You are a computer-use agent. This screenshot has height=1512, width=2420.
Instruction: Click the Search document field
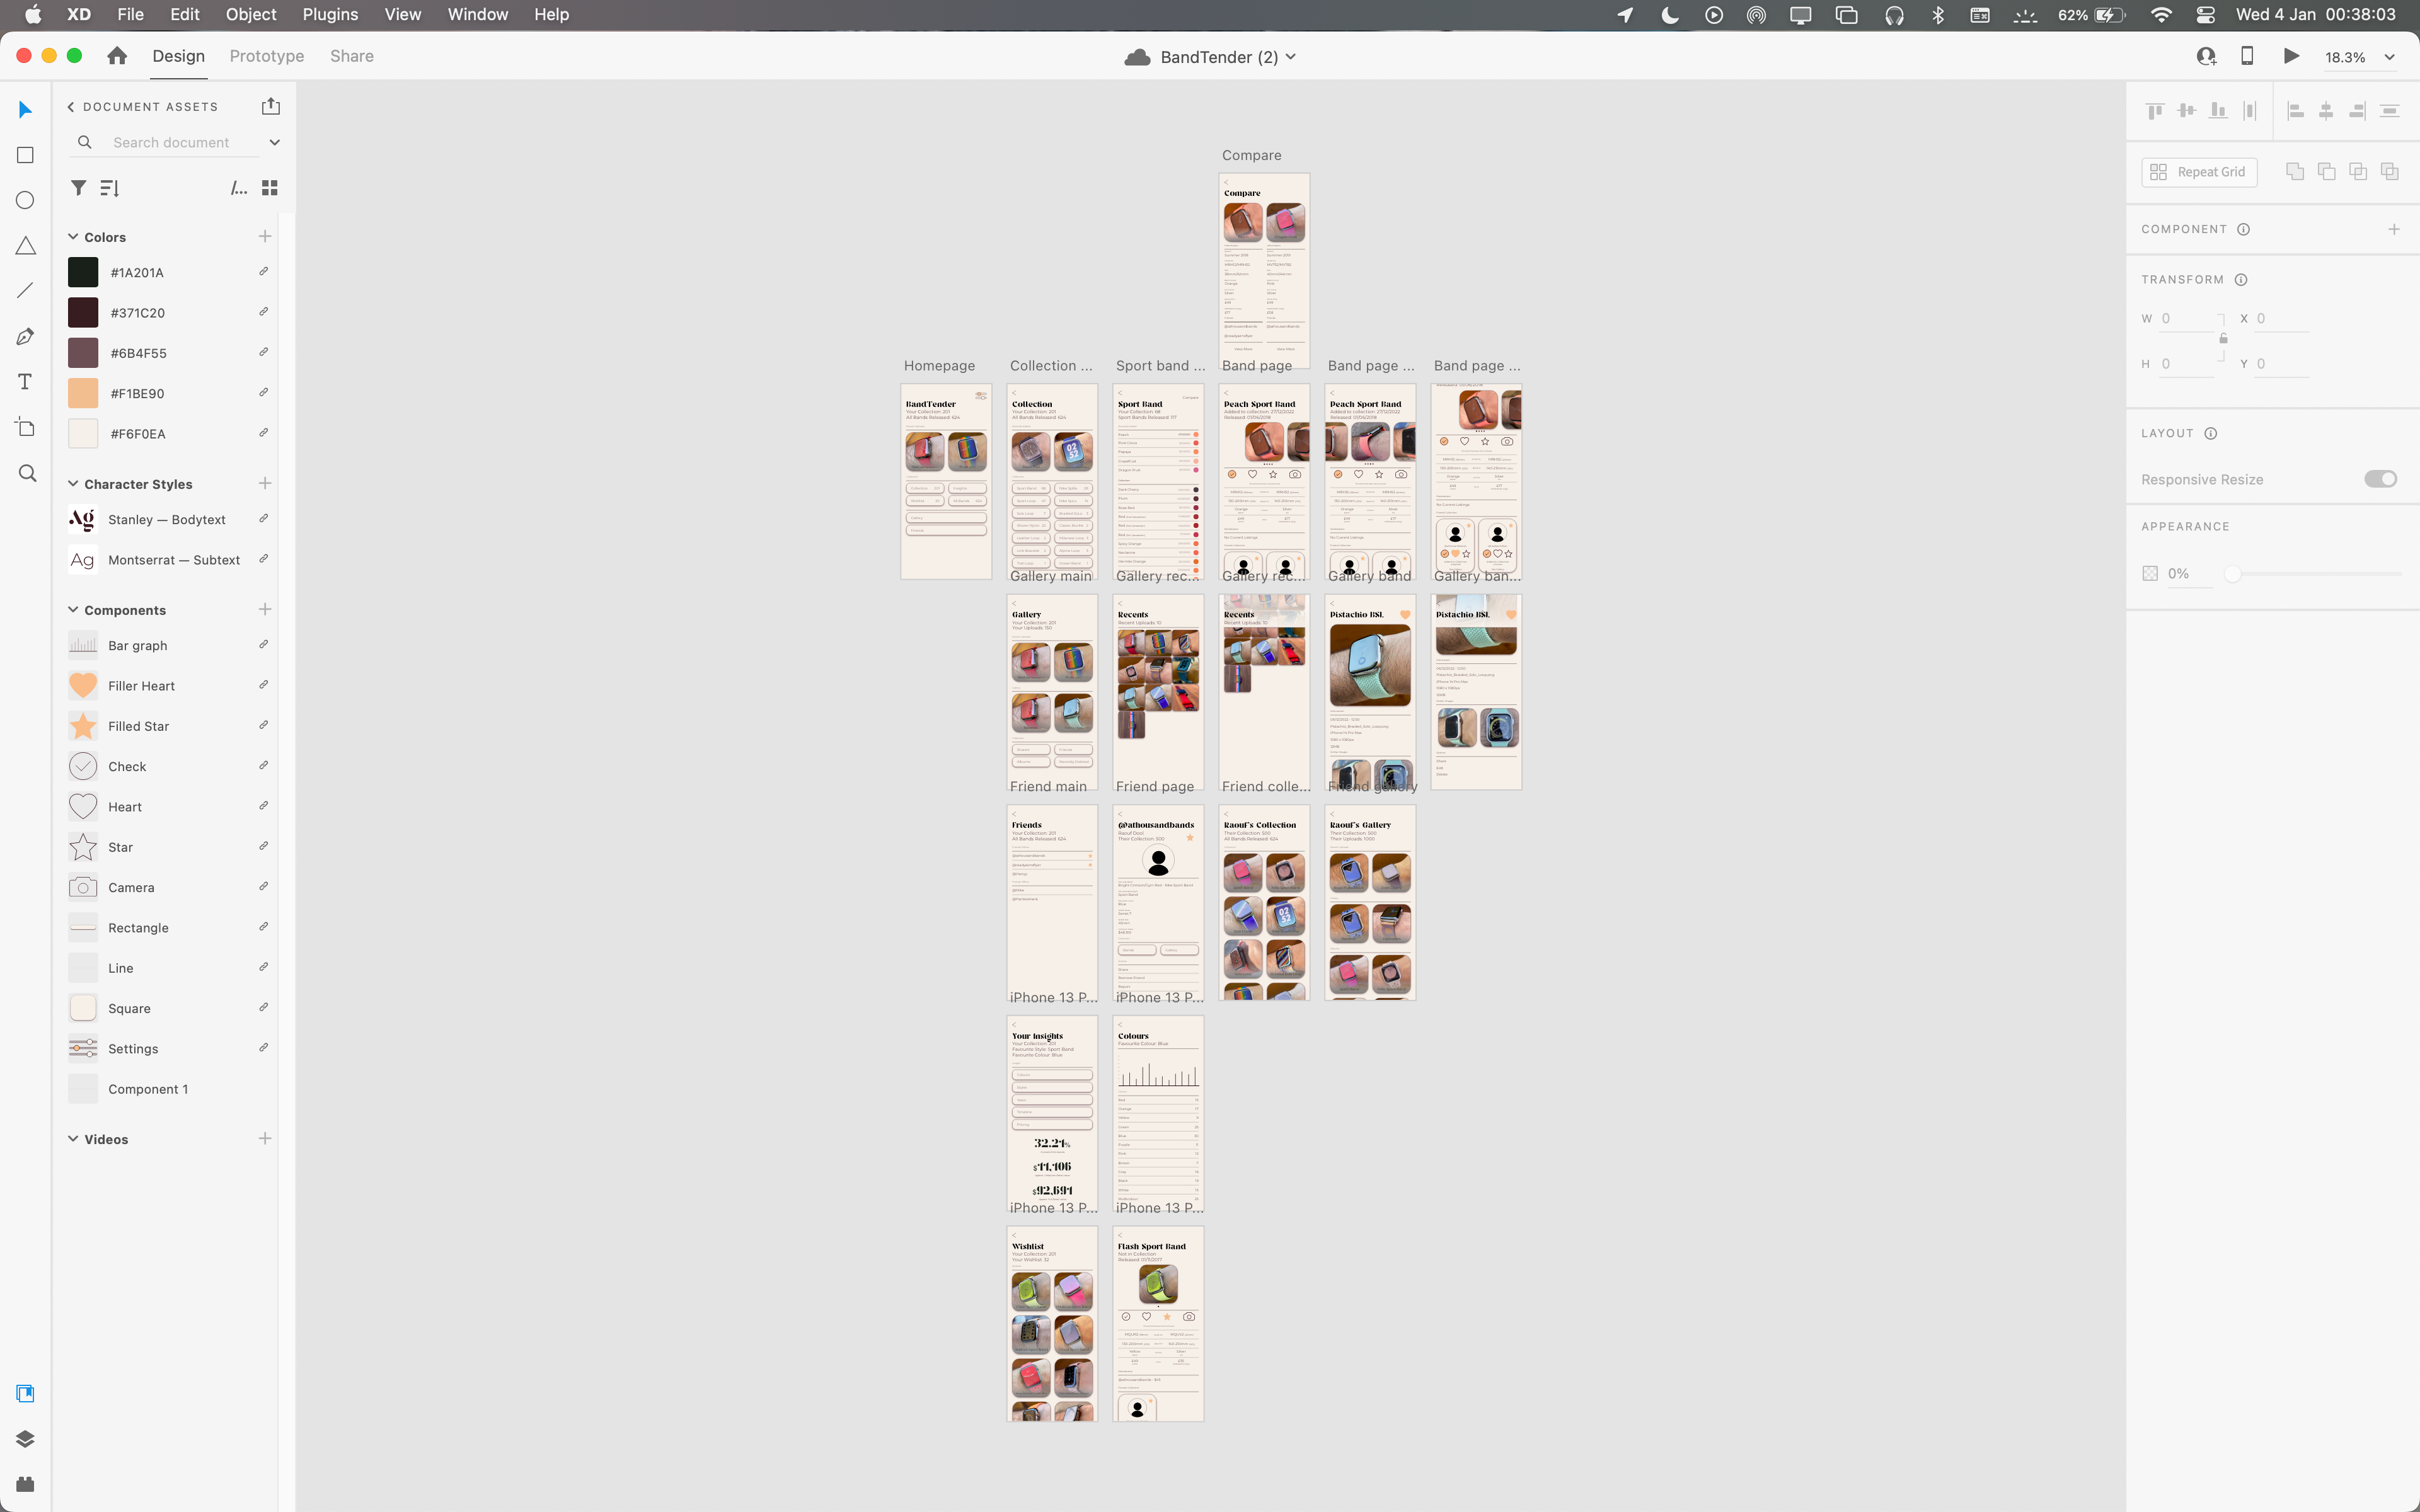click(x=171, y=142)
